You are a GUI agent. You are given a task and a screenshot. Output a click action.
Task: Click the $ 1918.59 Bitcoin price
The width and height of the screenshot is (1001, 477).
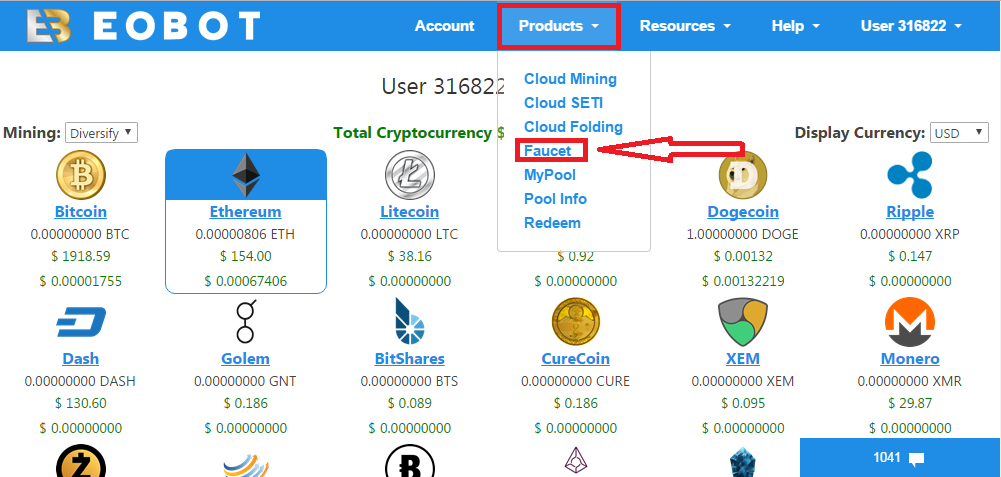coord(80,257)
